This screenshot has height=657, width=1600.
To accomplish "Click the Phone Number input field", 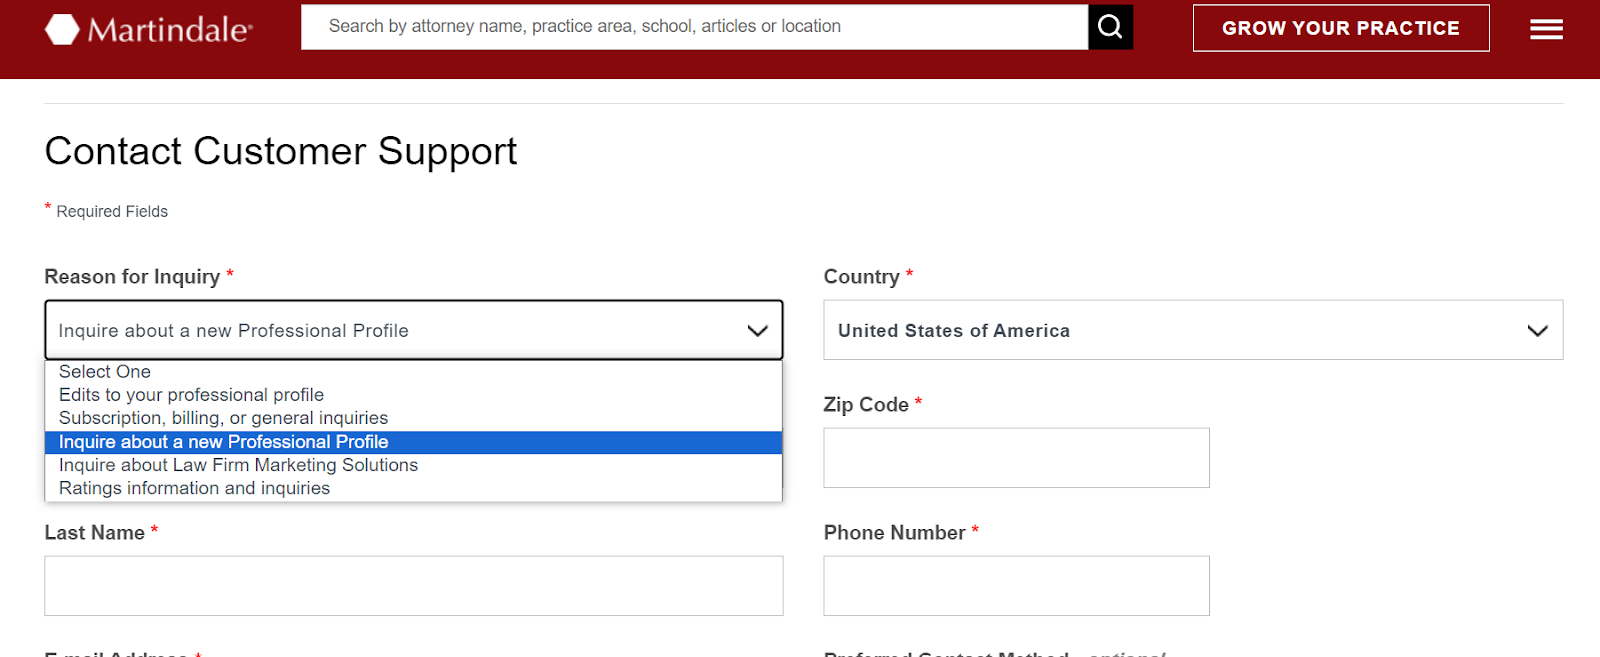I will [x=1016, y=586].
